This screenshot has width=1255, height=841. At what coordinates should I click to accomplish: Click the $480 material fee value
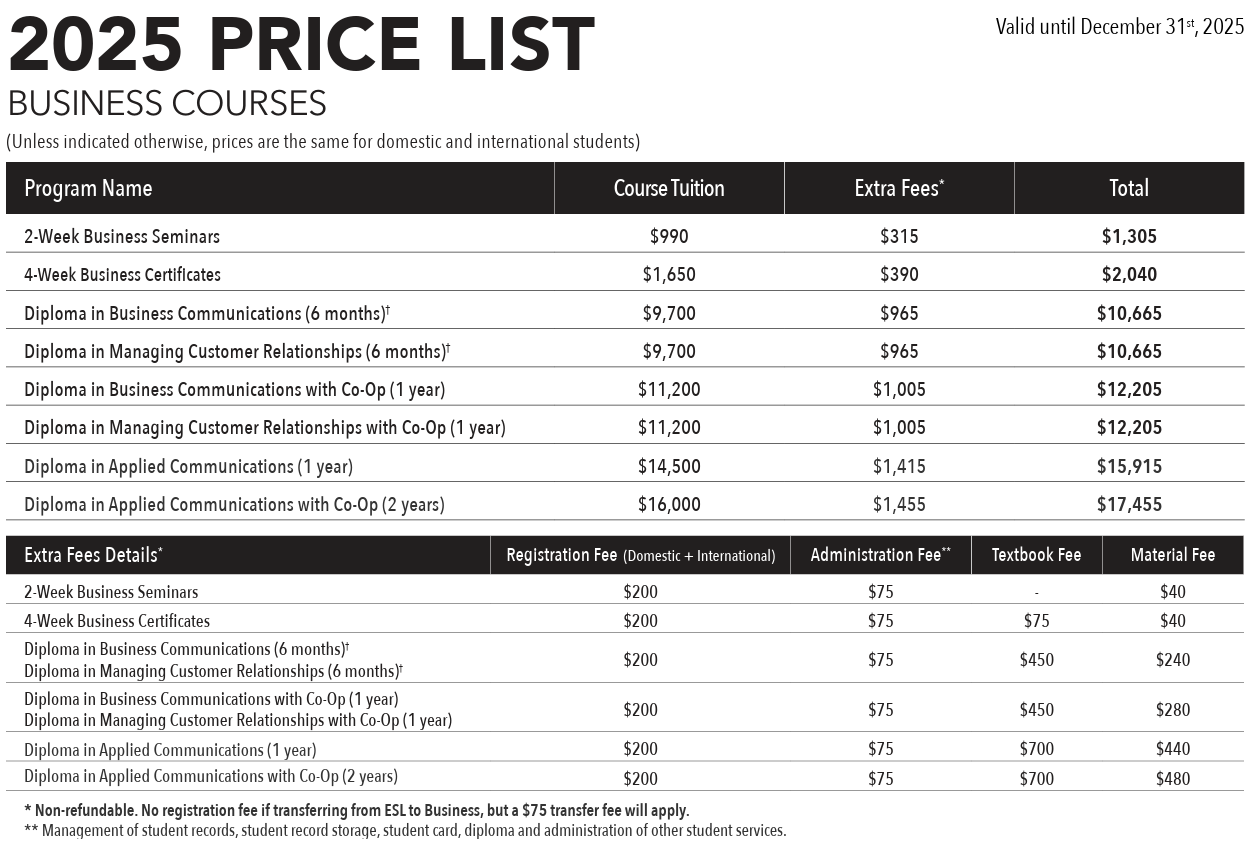pyautogui.click(x=1173, y=778)
